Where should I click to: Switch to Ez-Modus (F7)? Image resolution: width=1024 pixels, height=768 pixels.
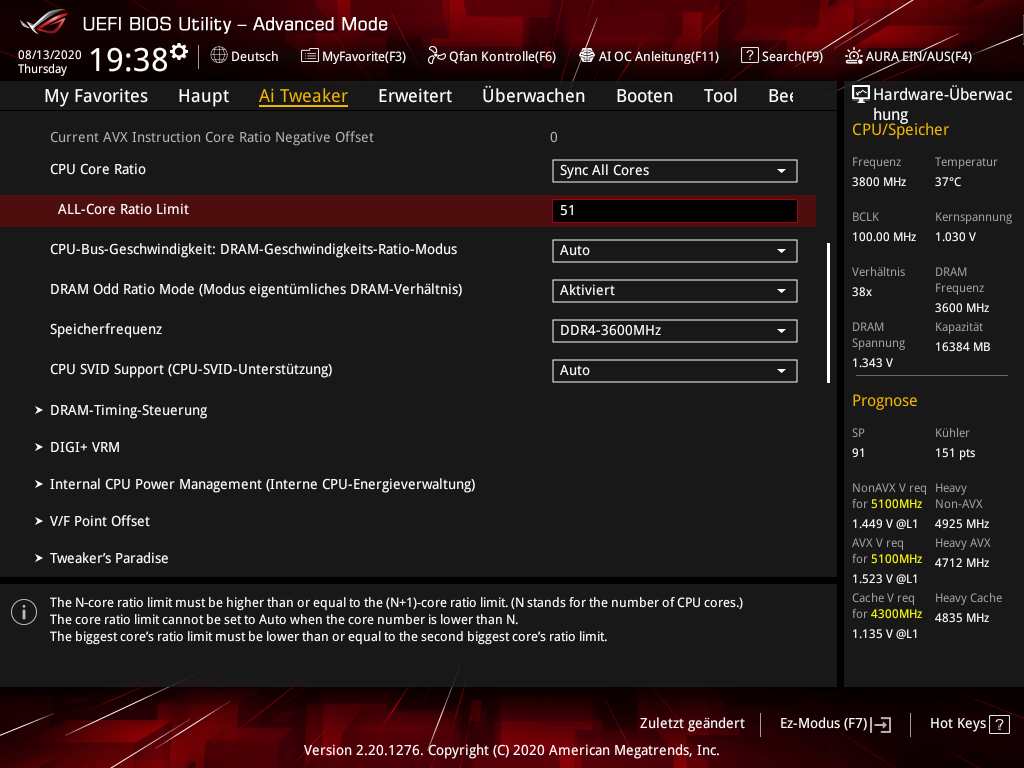[x=835, y=724]
